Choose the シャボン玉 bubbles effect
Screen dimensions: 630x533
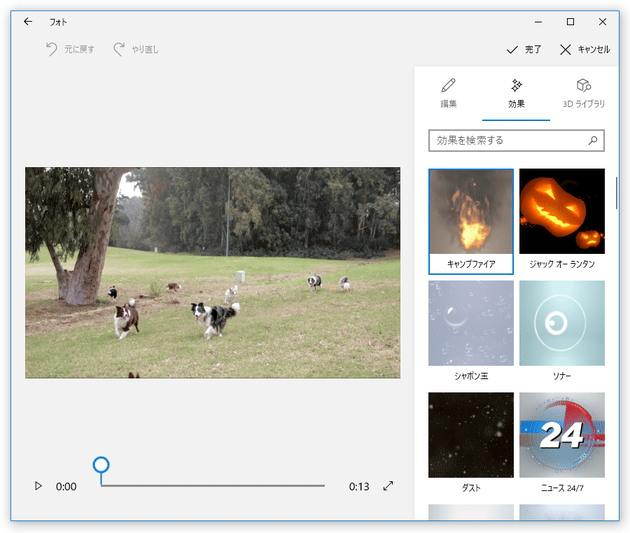click(x=471, y=323)
